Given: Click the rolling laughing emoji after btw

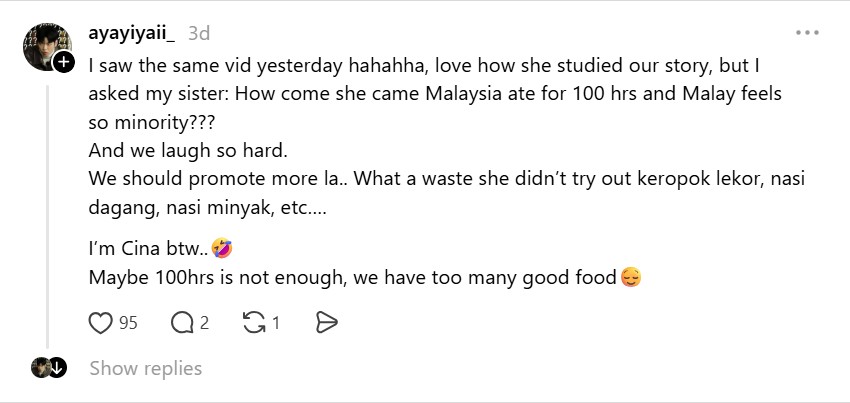Looking at the screenshot, I should click(x=222, y=248).
